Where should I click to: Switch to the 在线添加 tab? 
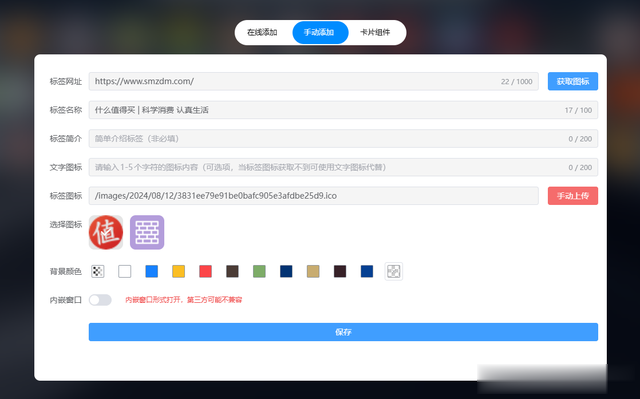click(262, 32)
